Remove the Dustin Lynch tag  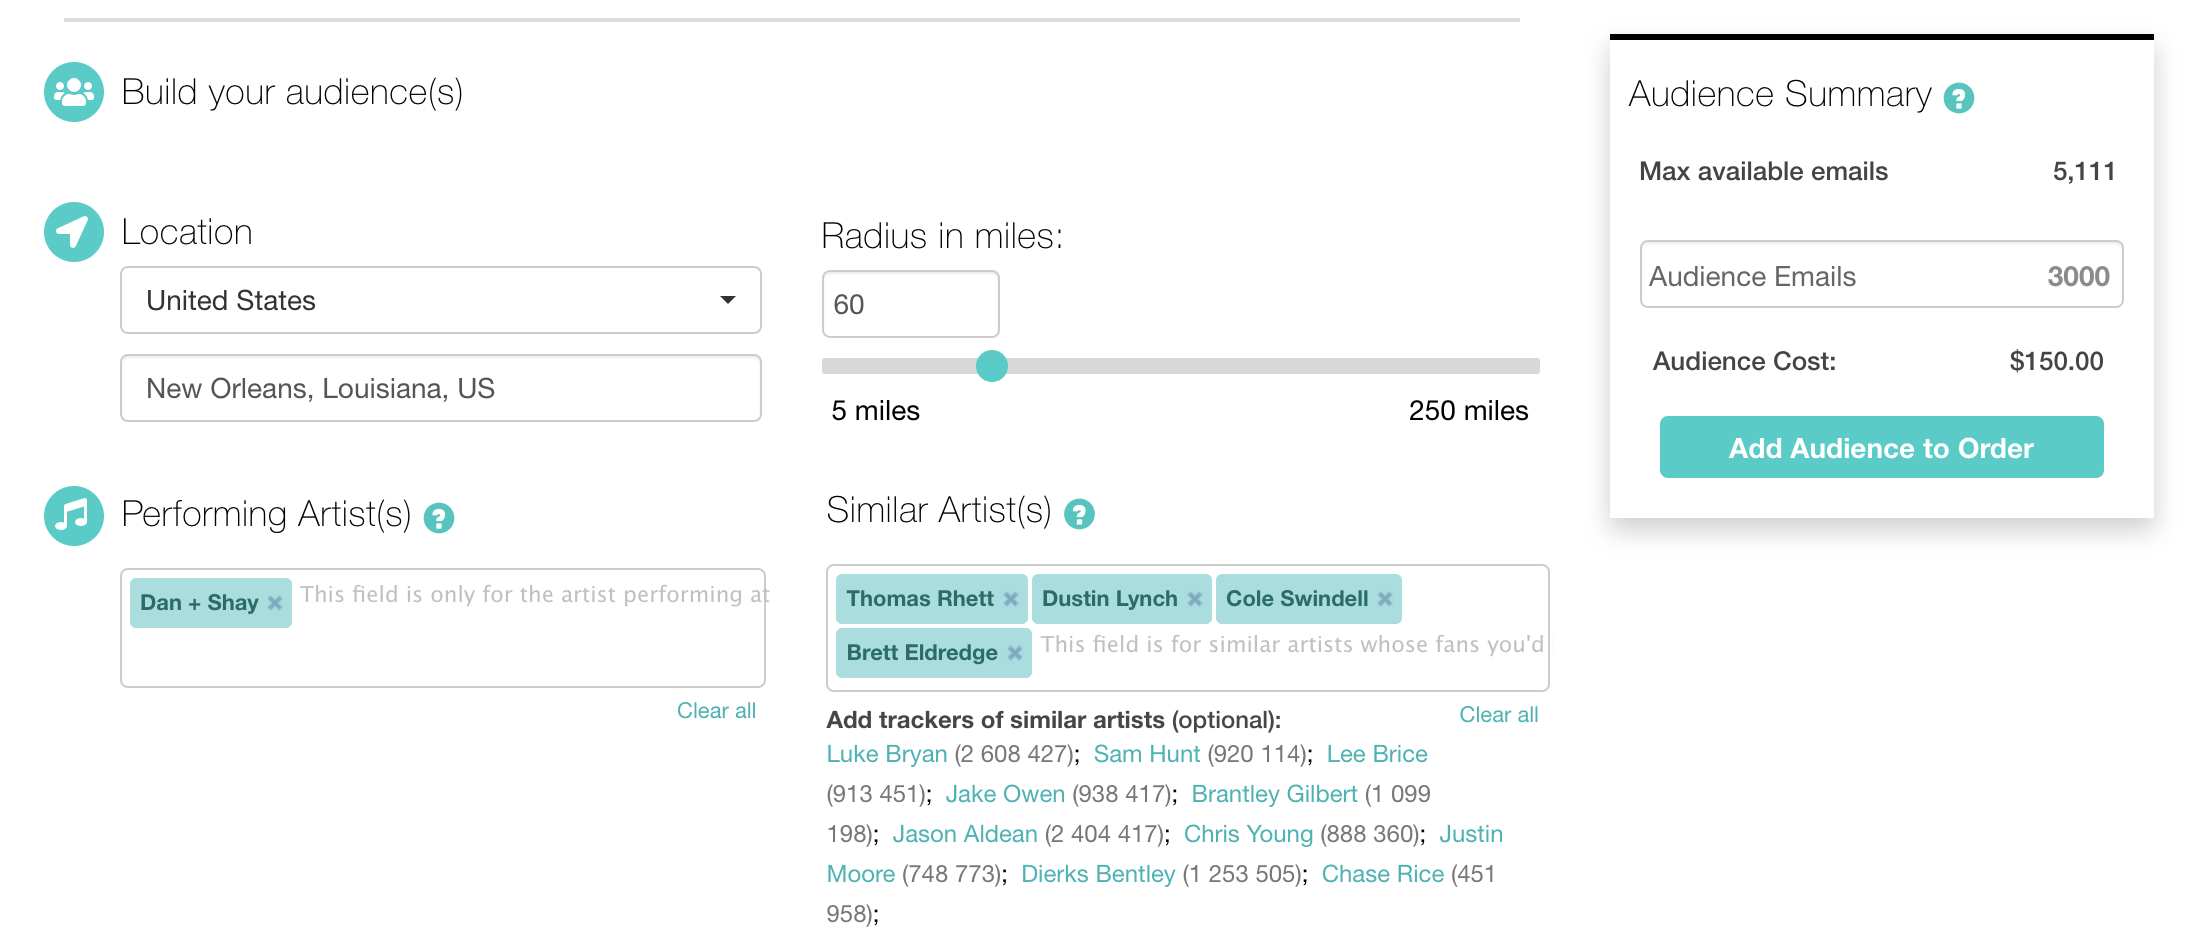point(1194,599)
